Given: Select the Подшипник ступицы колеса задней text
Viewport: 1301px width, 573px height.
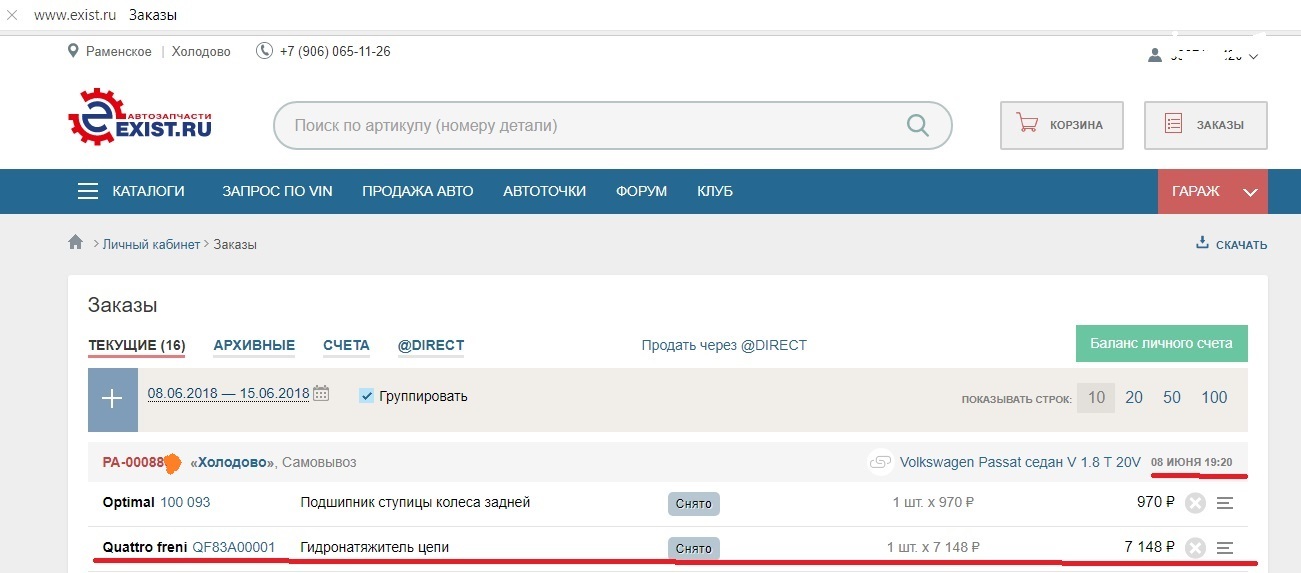Looking at the screenshot, I should pyautogui.click(x=415, y=502).
